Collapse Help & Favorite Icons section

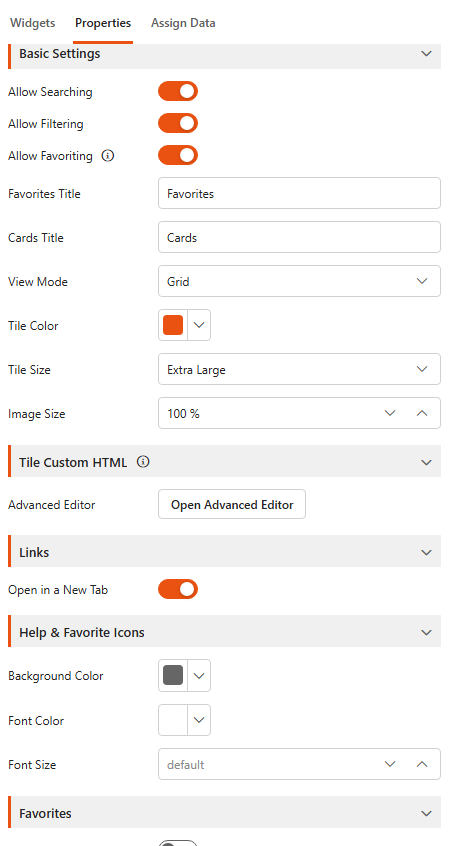pos(426,632)
